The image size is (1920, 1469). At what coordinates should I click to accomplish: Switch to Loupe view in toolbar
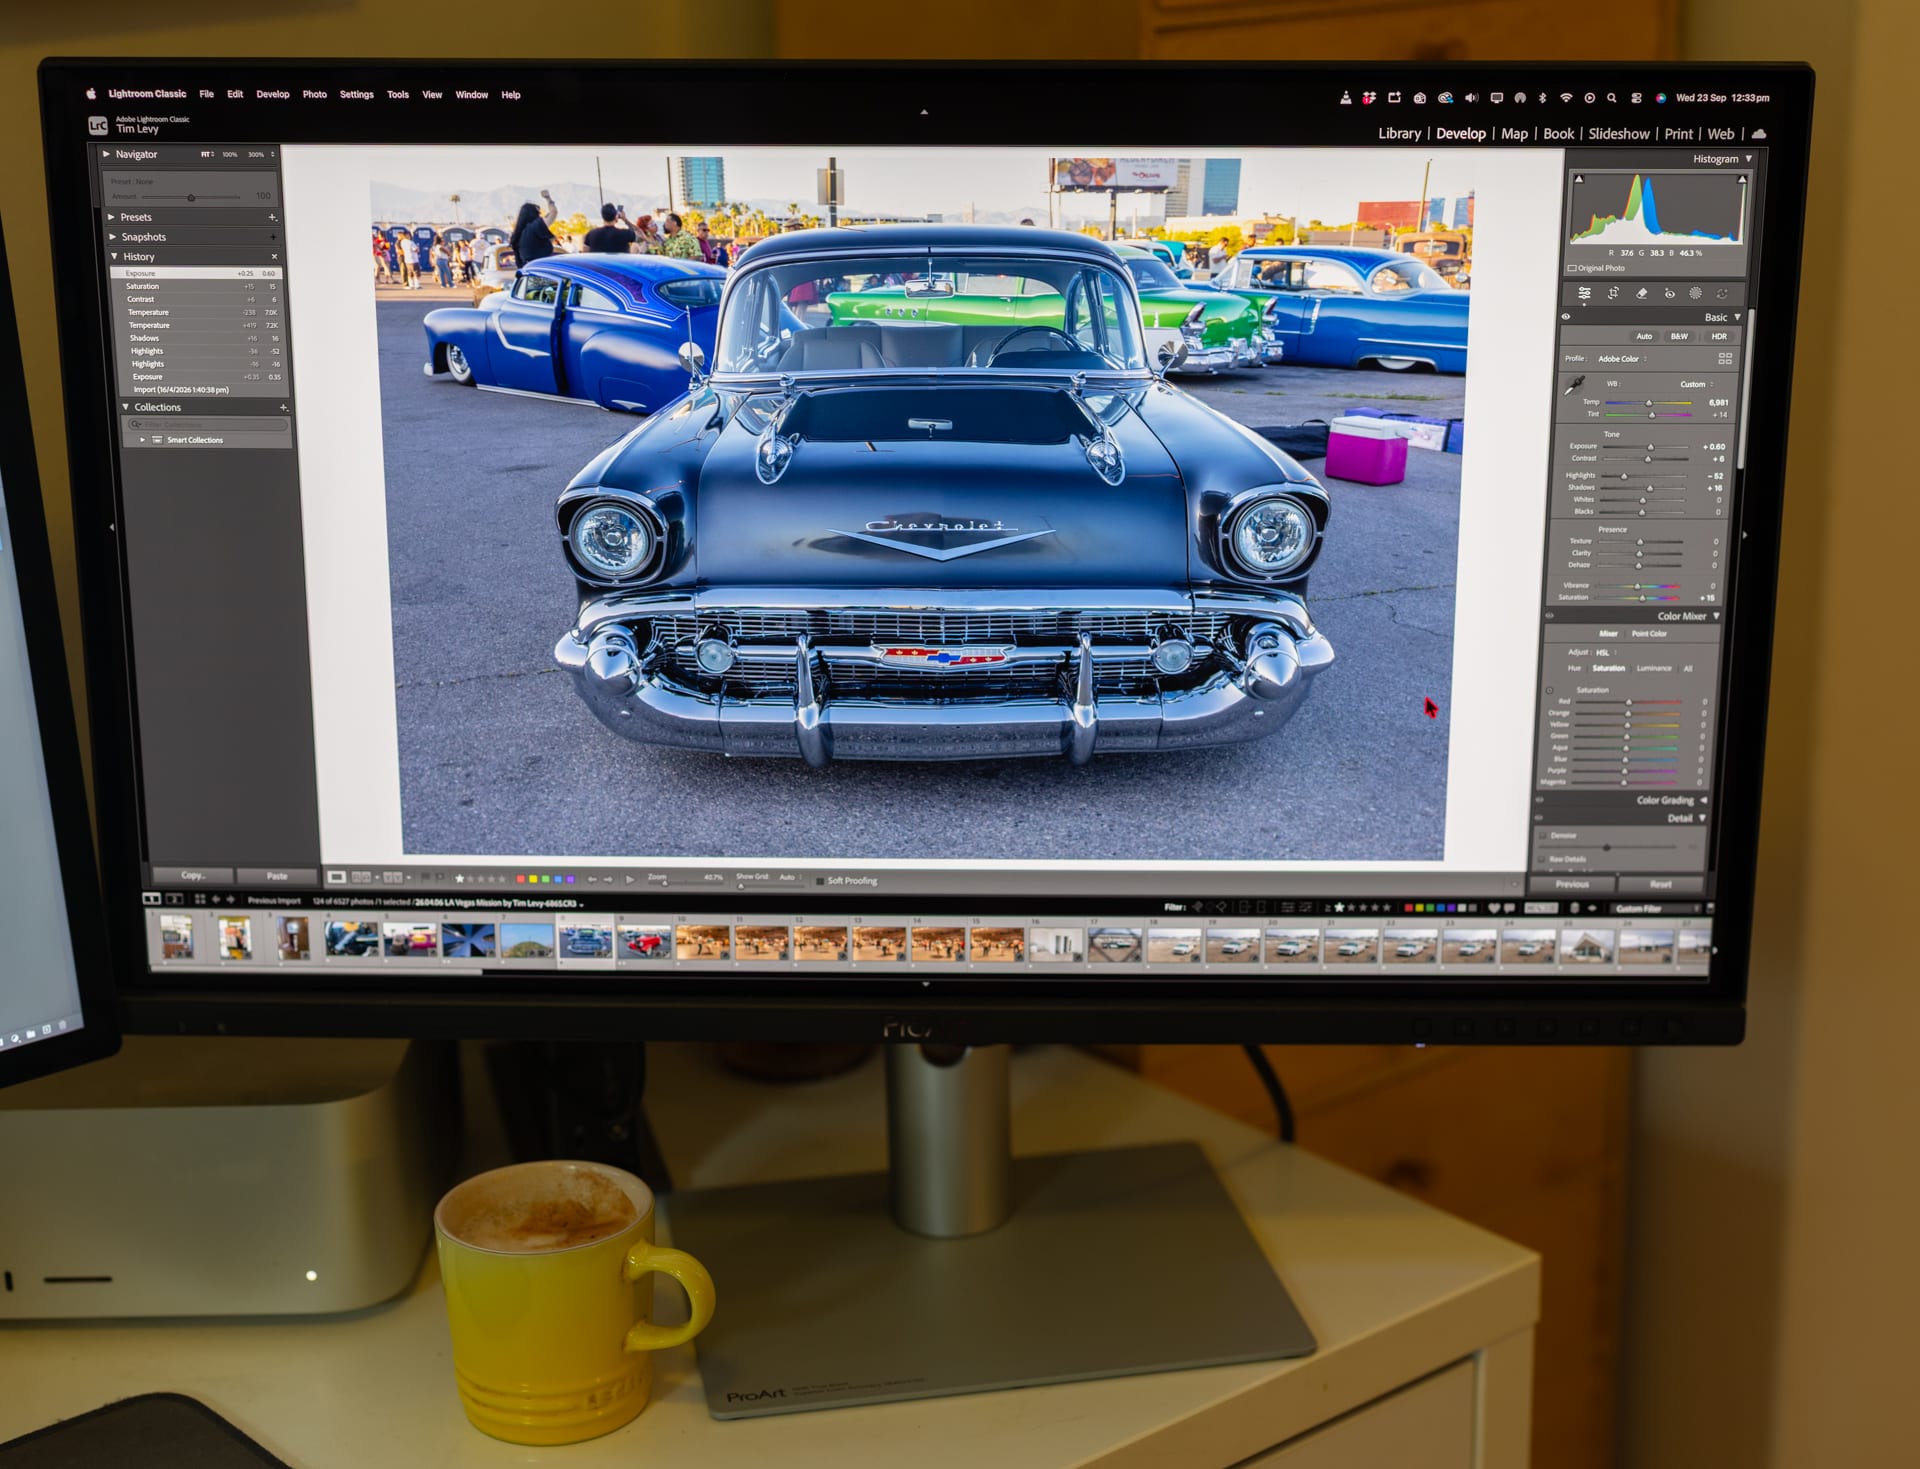tap(337, 877)
